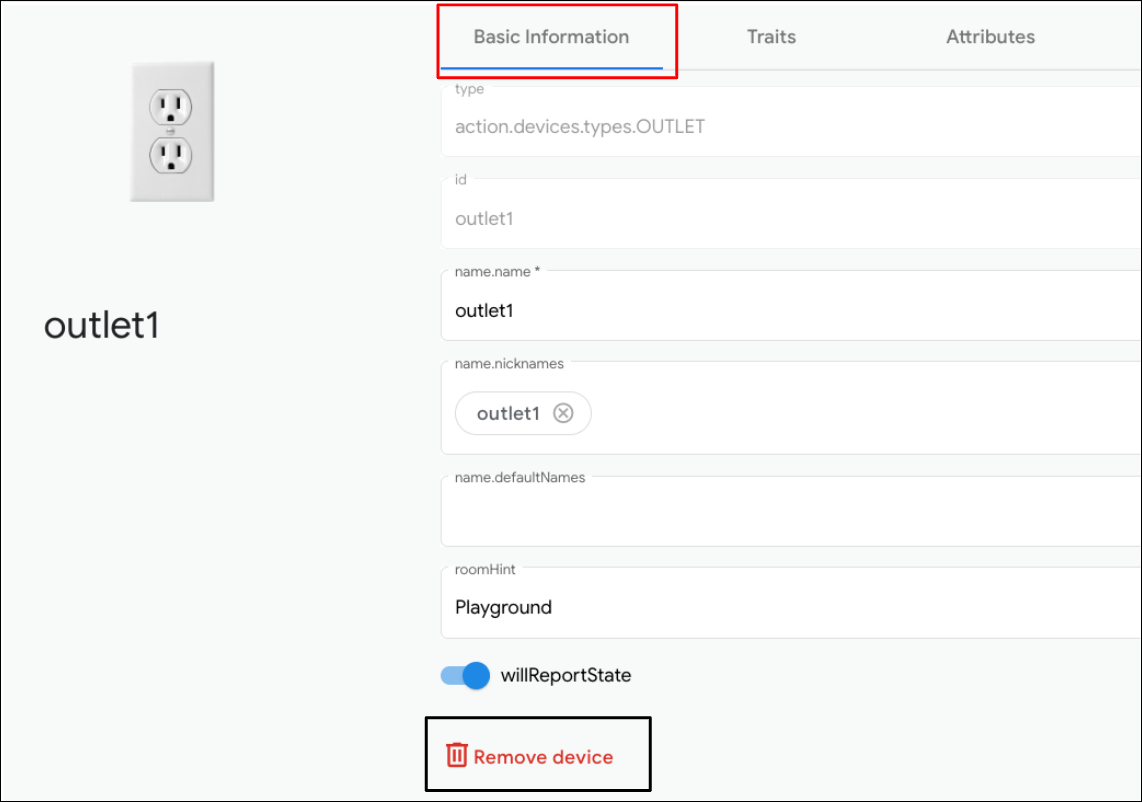Click the trash icon on Remove device
Screen dimensions: 1142x802
tap(456, 757)
